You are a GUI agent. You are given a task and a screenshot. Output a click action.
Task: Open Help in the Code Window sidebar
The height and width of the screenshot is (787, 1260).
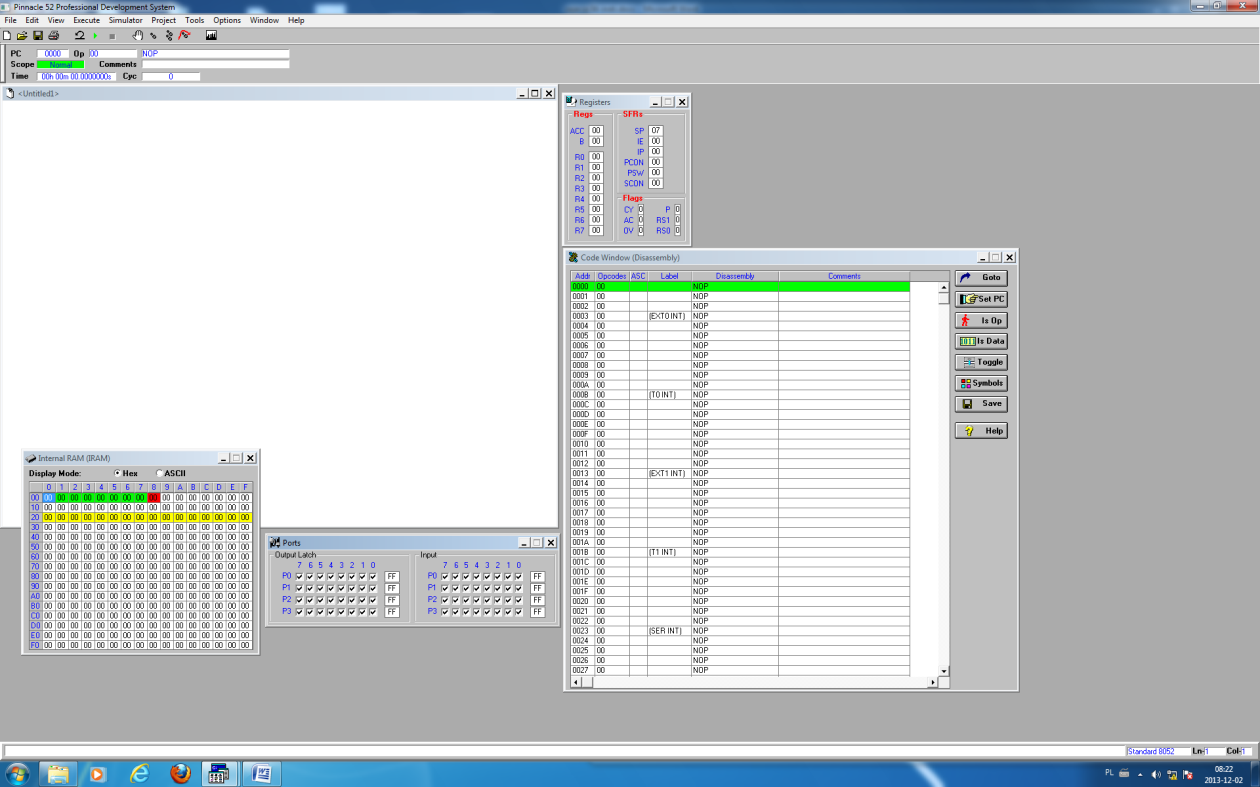click(981, 431)
